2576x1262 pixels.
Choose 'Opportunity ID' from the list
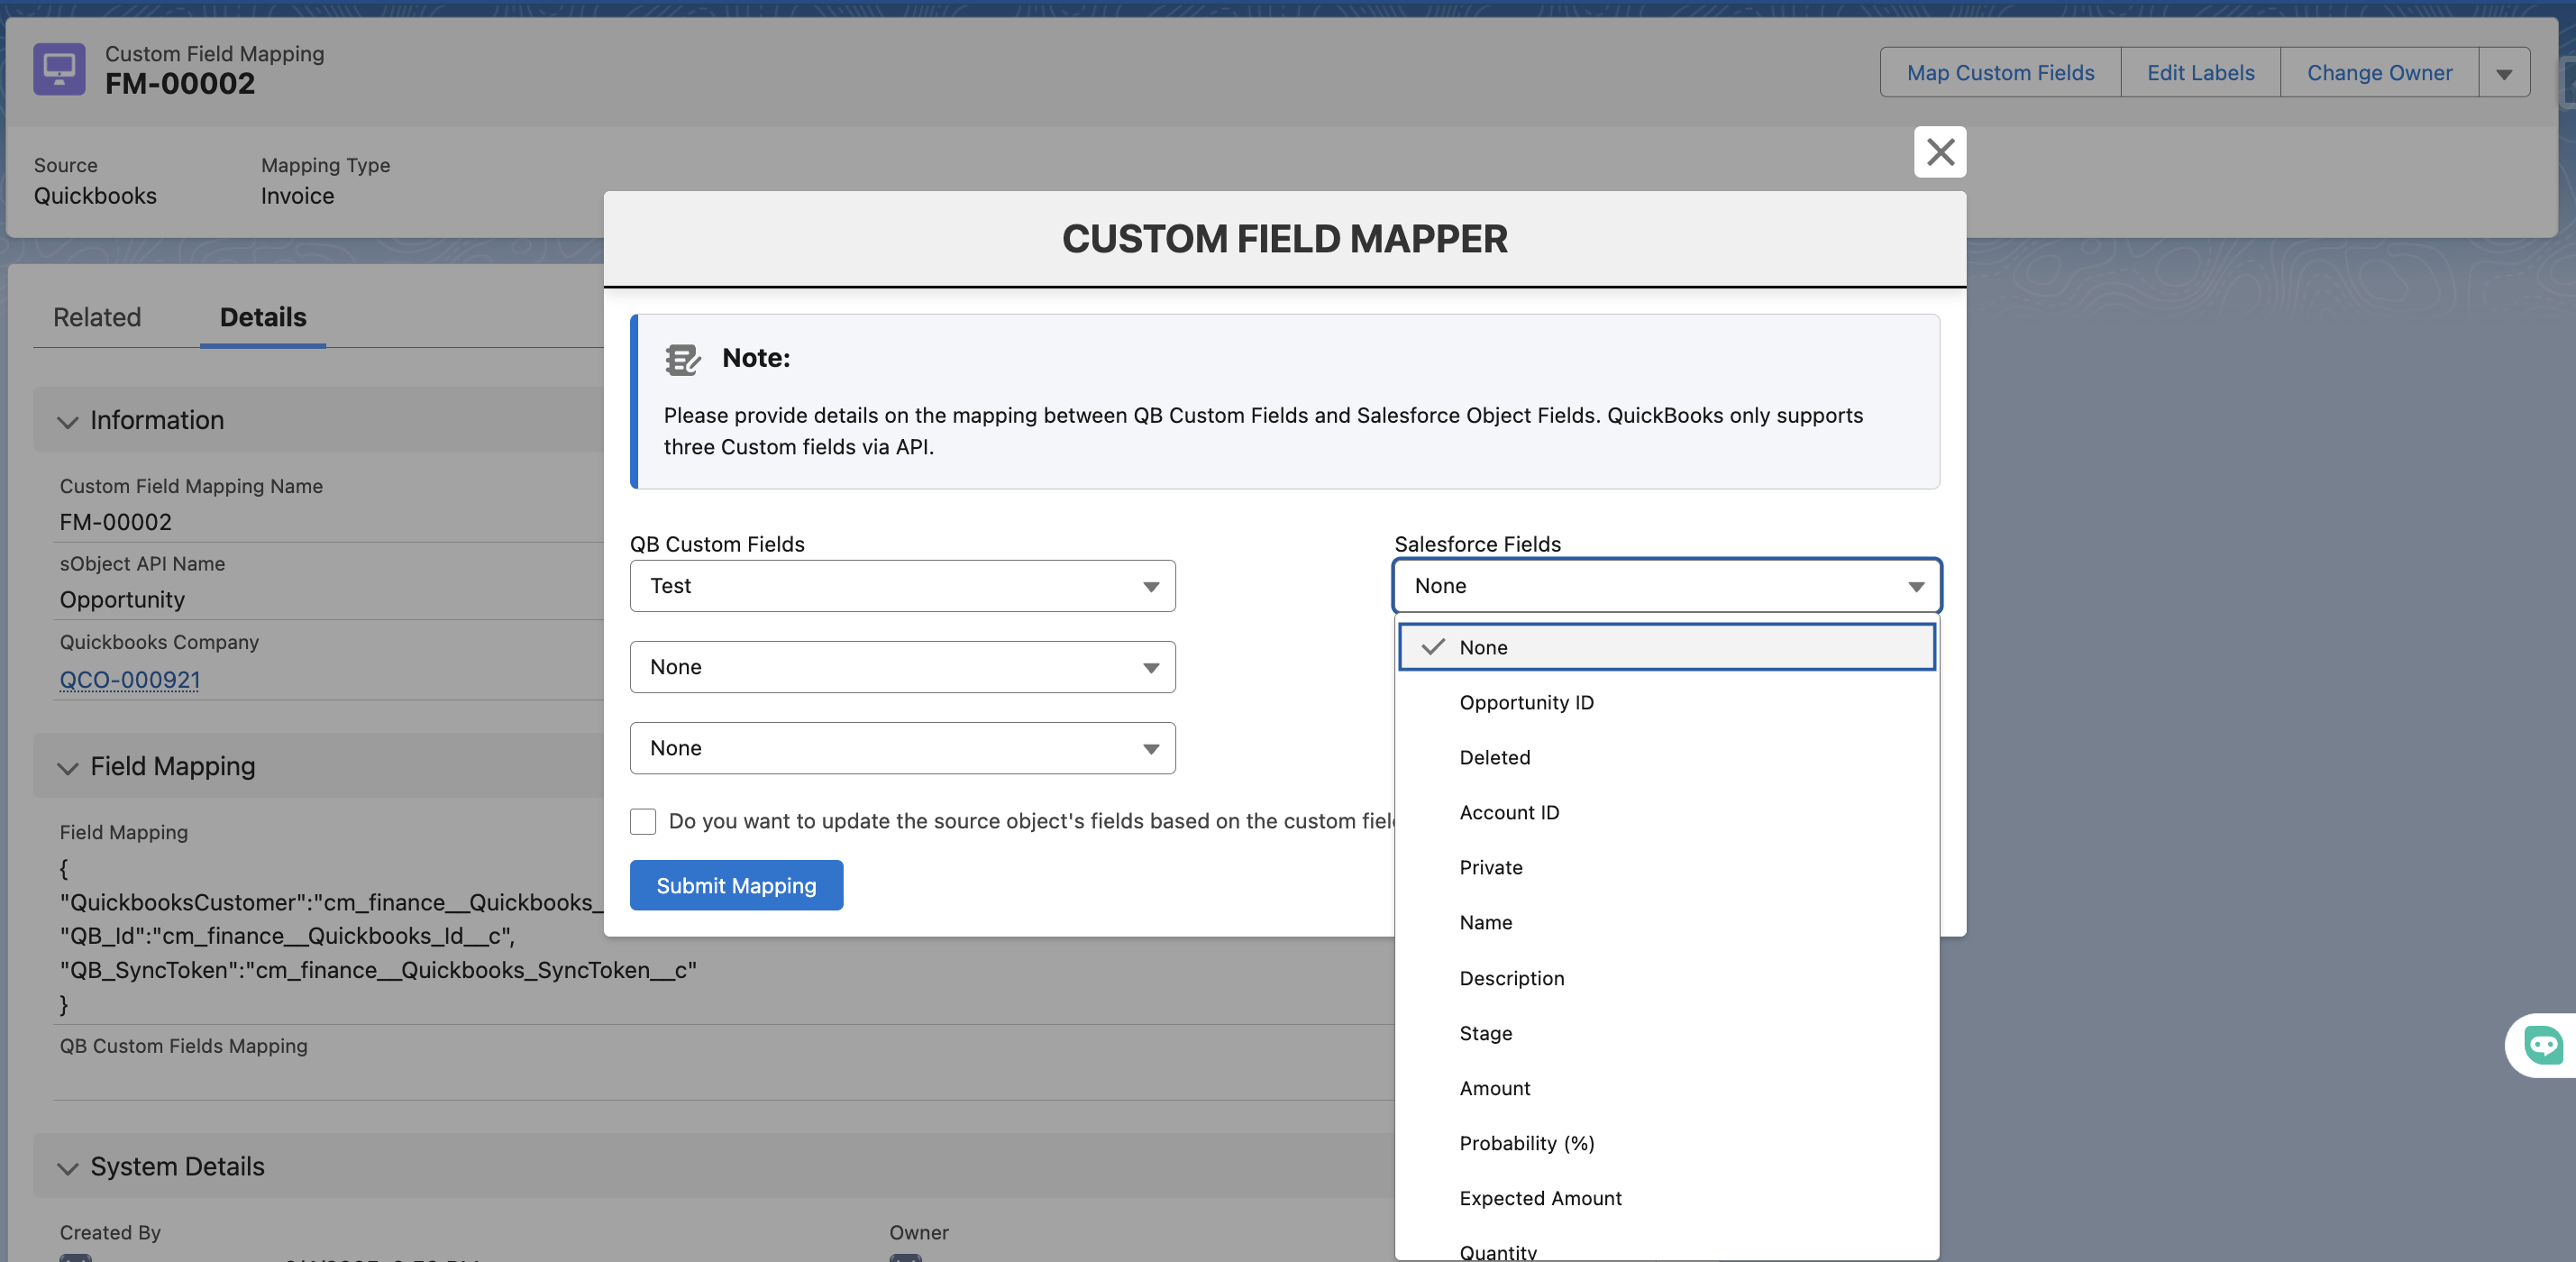[x=1667, y=702]
